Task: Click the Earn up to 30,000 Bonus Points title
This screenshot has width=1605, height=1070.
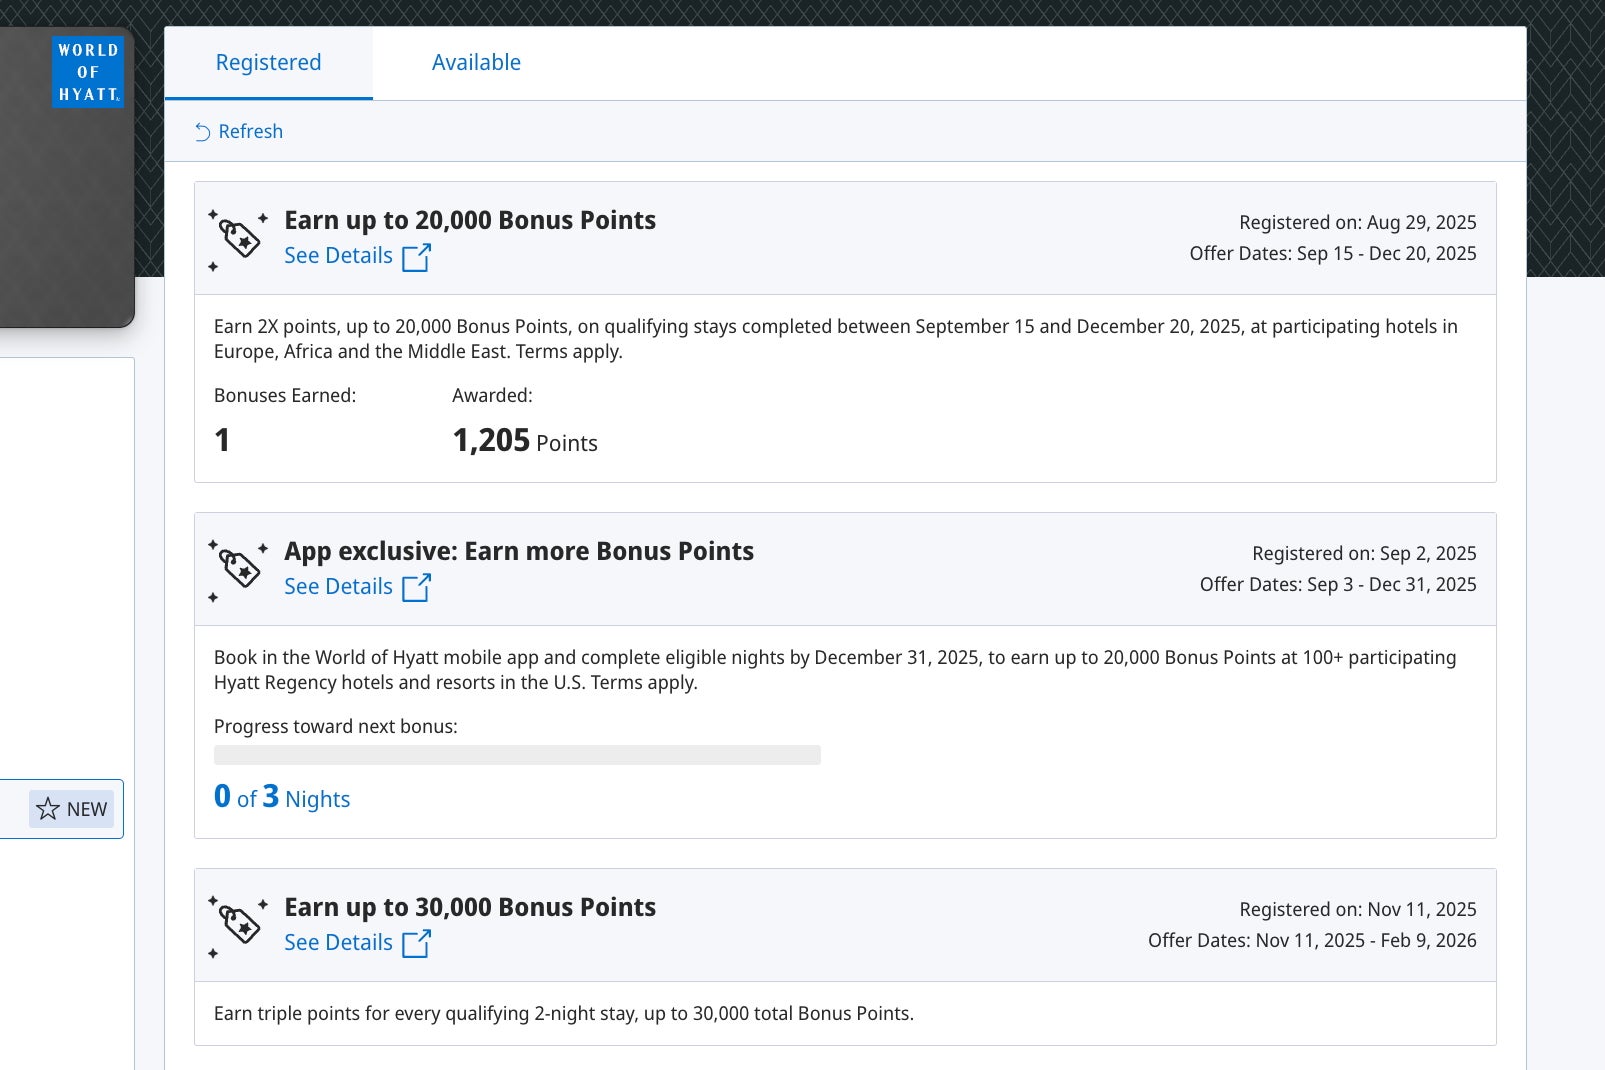Action: [x=470, y=907]
